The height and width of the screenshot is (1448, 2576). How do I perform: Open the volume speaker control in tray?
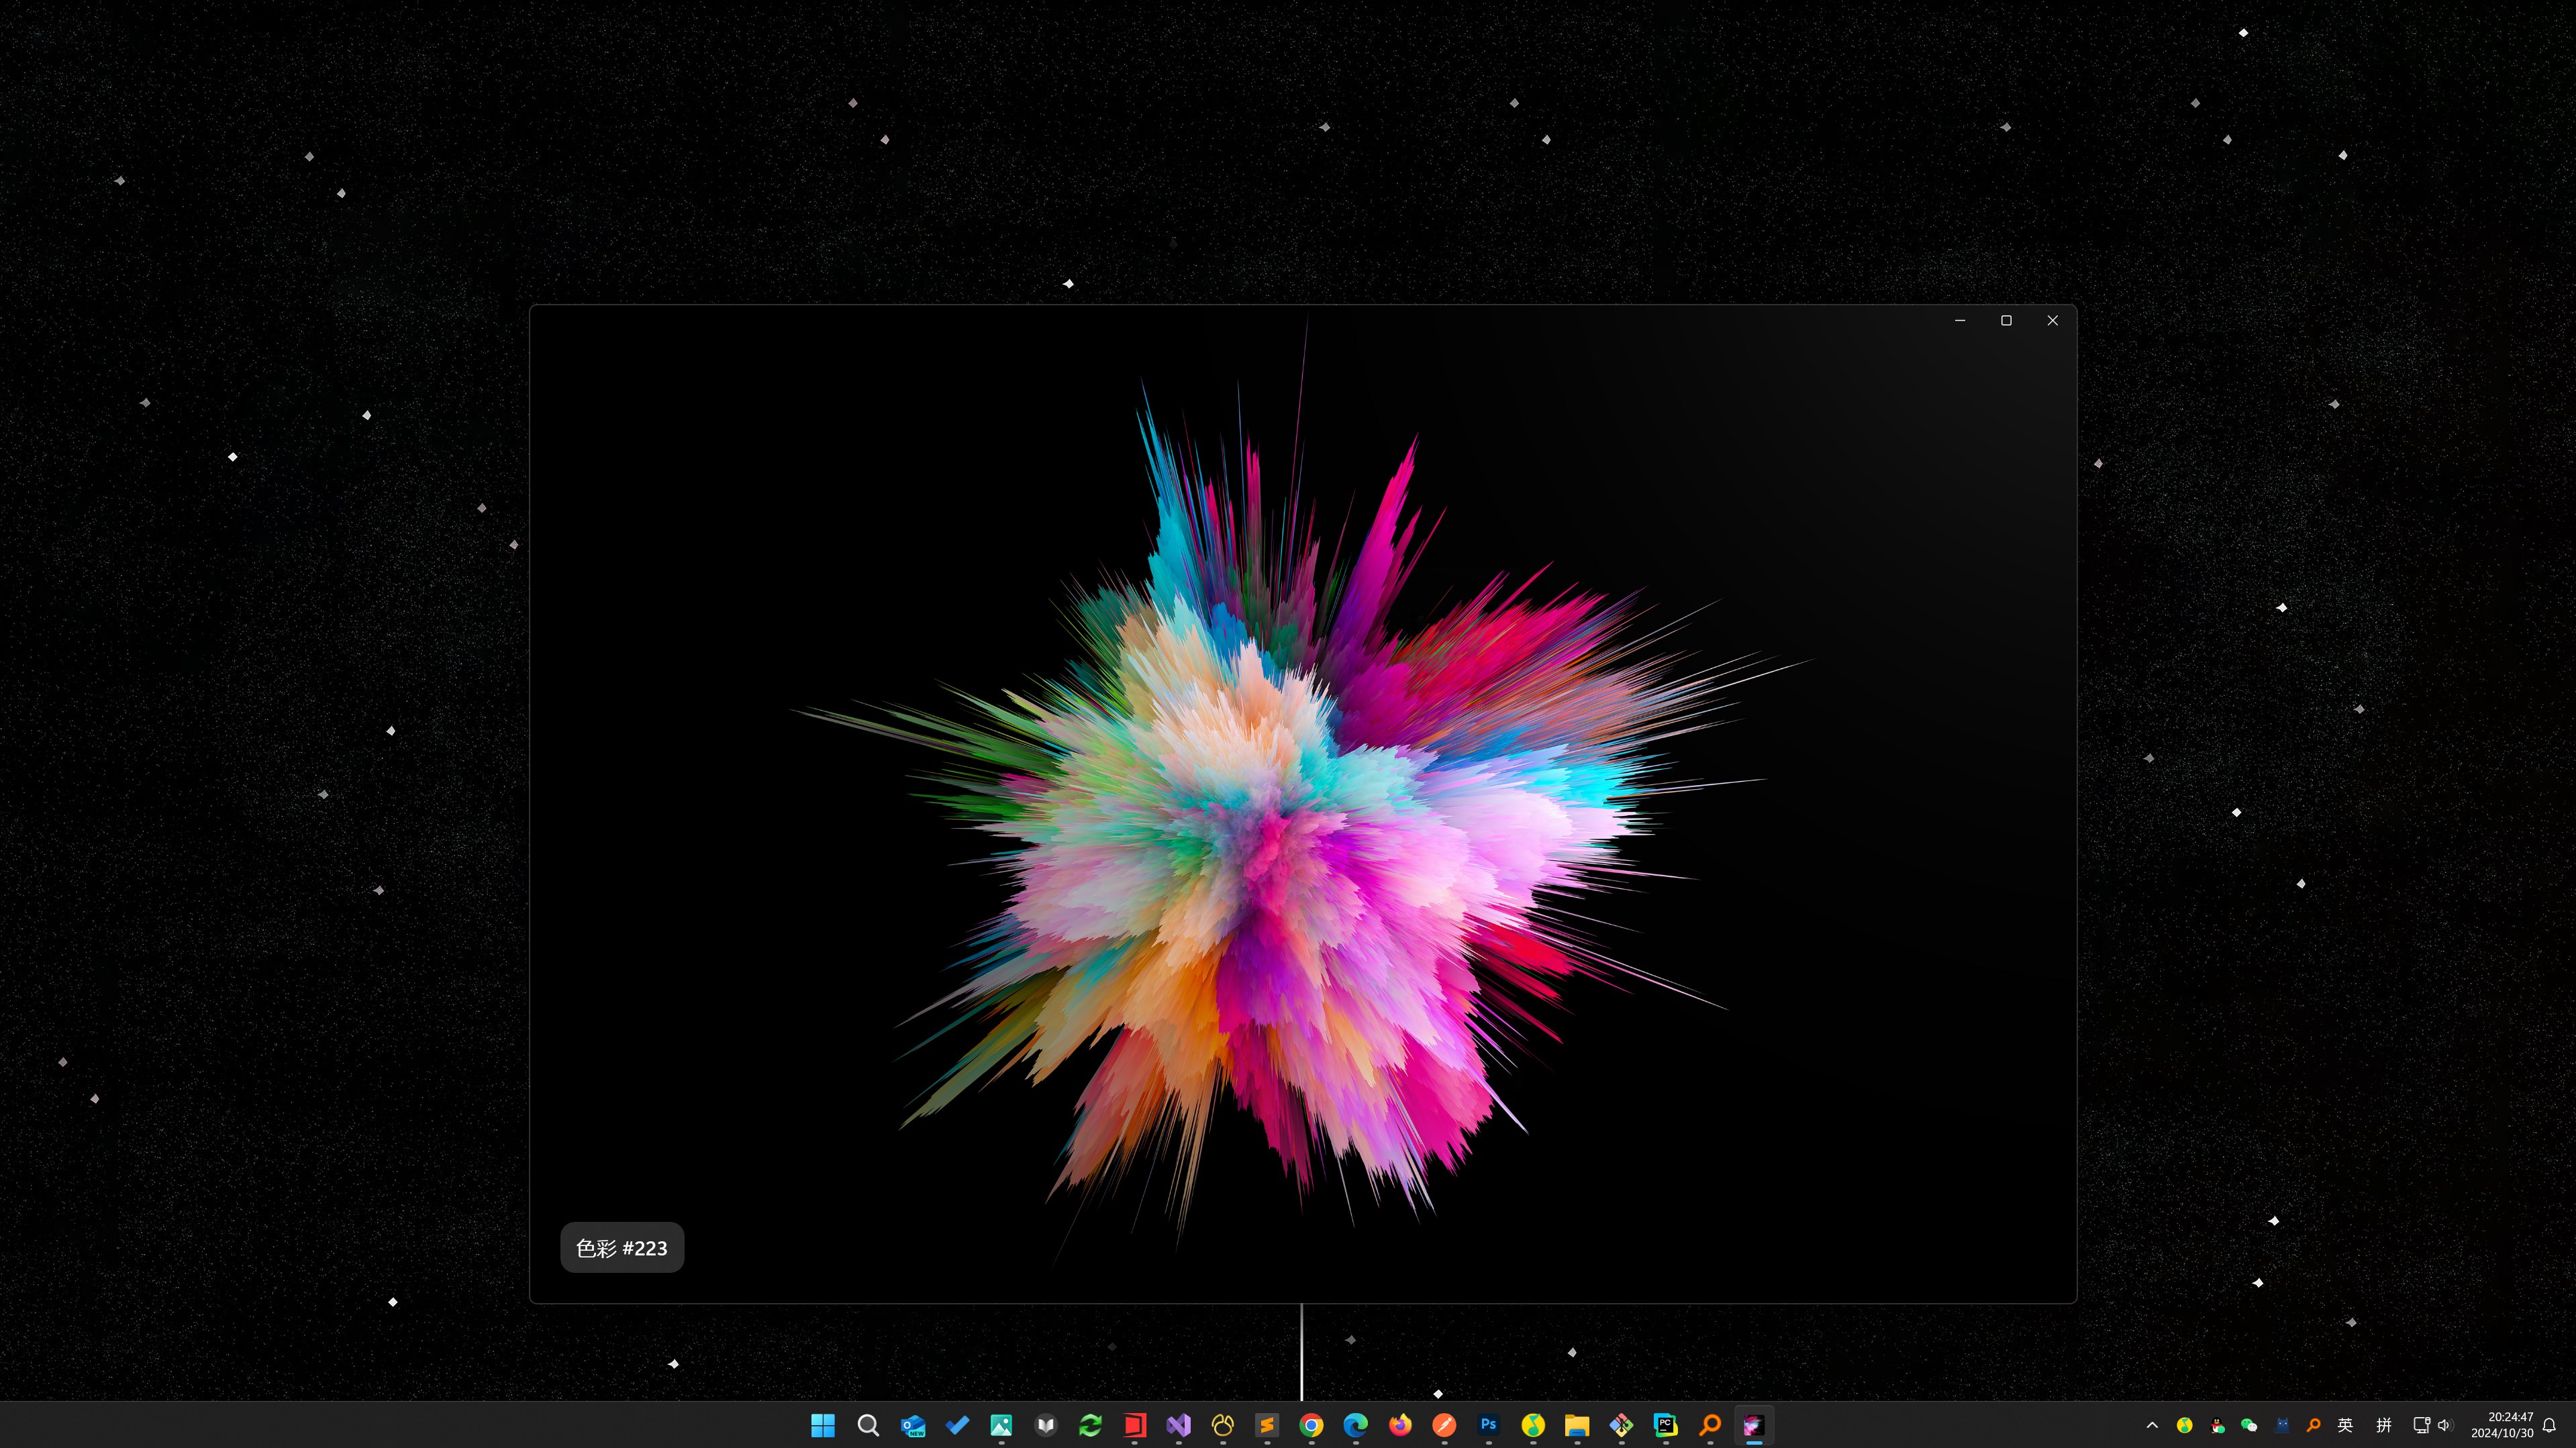coord(2444,1425)
